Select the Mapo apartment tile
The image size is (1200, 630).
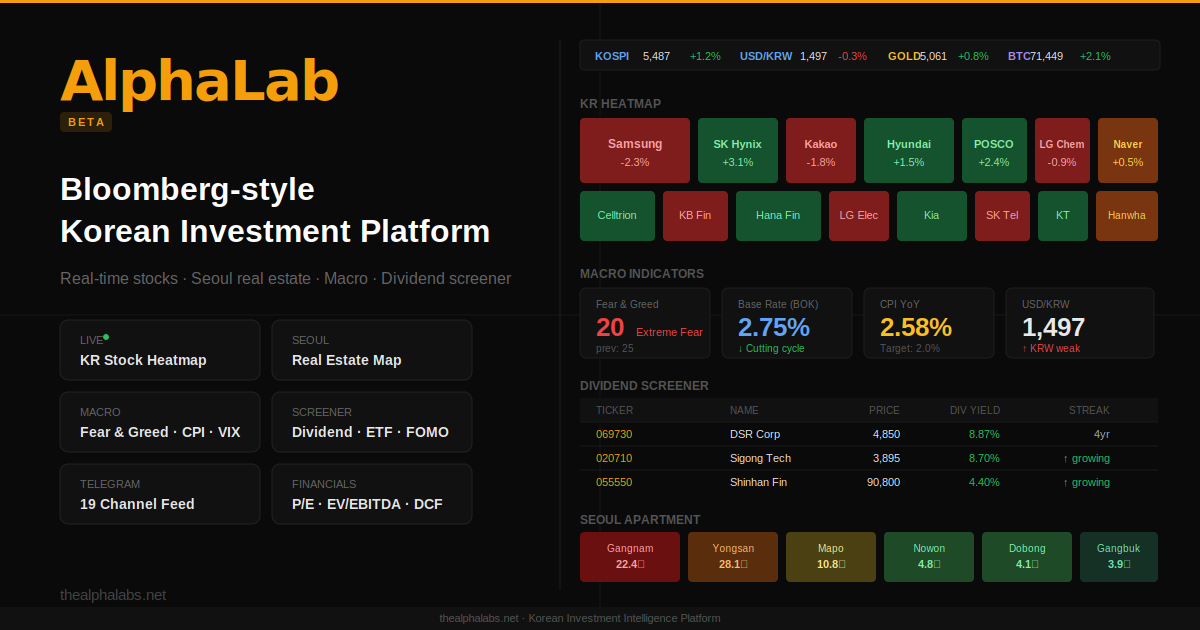(x=831, y=557)
